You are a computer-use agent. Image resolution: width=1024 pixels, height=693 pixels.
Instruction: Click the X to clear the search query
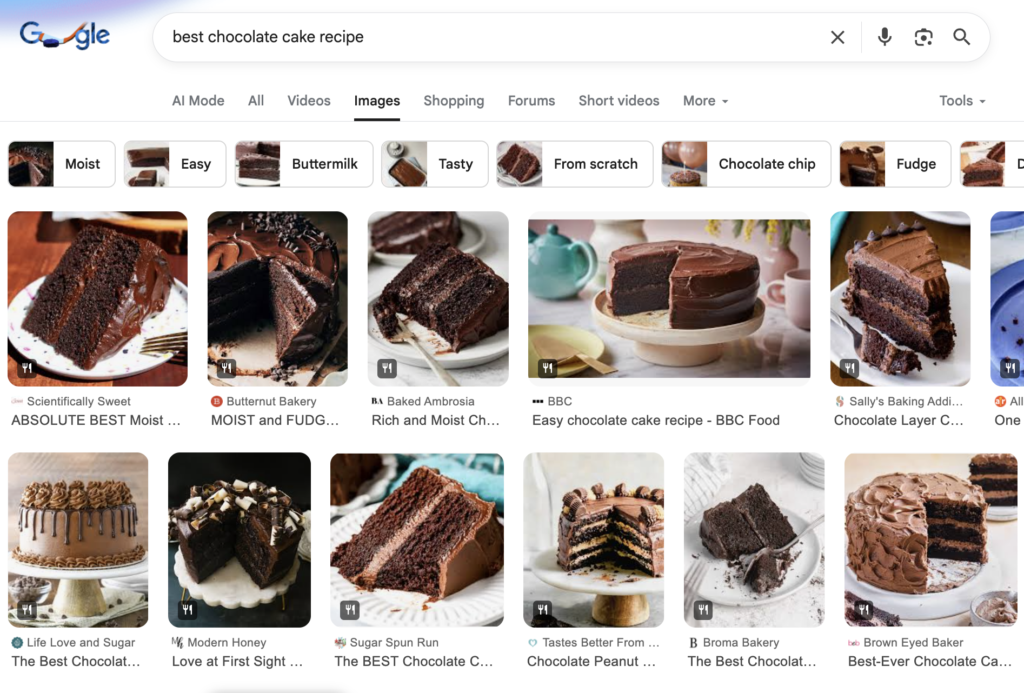tap(837, 37)
